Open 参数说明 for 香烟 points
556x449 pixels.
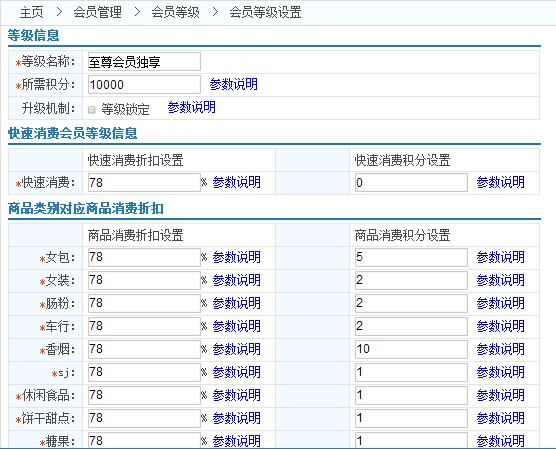tap(501, 349)
